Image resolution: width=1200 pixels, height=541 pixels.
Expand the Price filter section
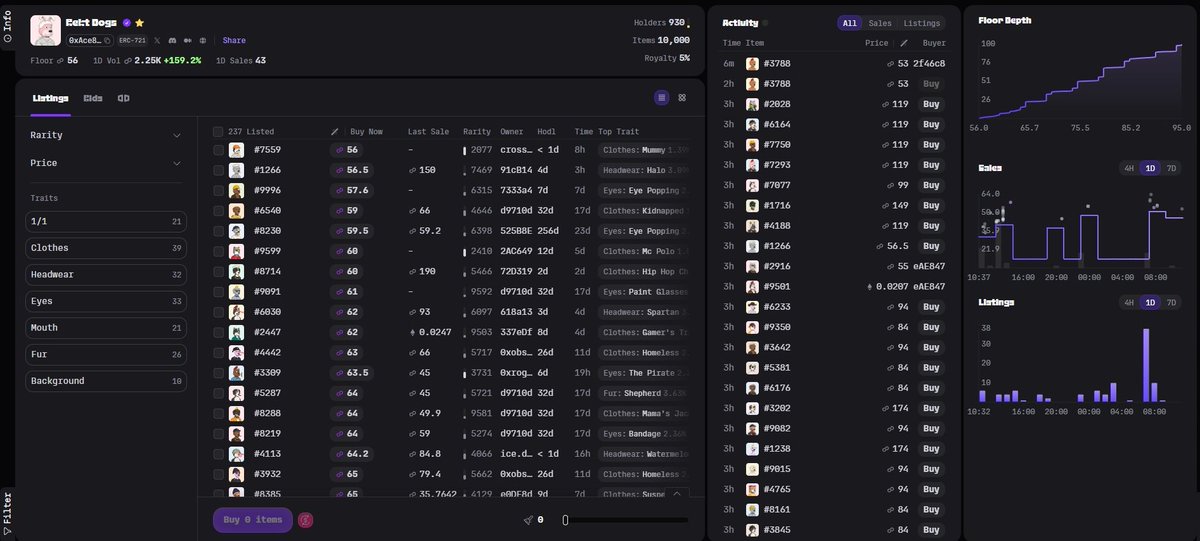click(x=106, y=163)
